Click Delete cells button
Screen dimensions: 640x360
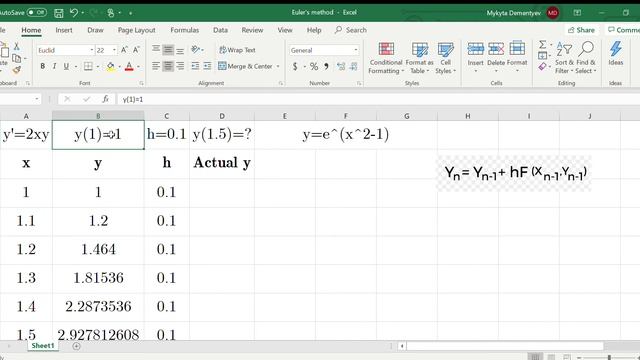(496, 57)
